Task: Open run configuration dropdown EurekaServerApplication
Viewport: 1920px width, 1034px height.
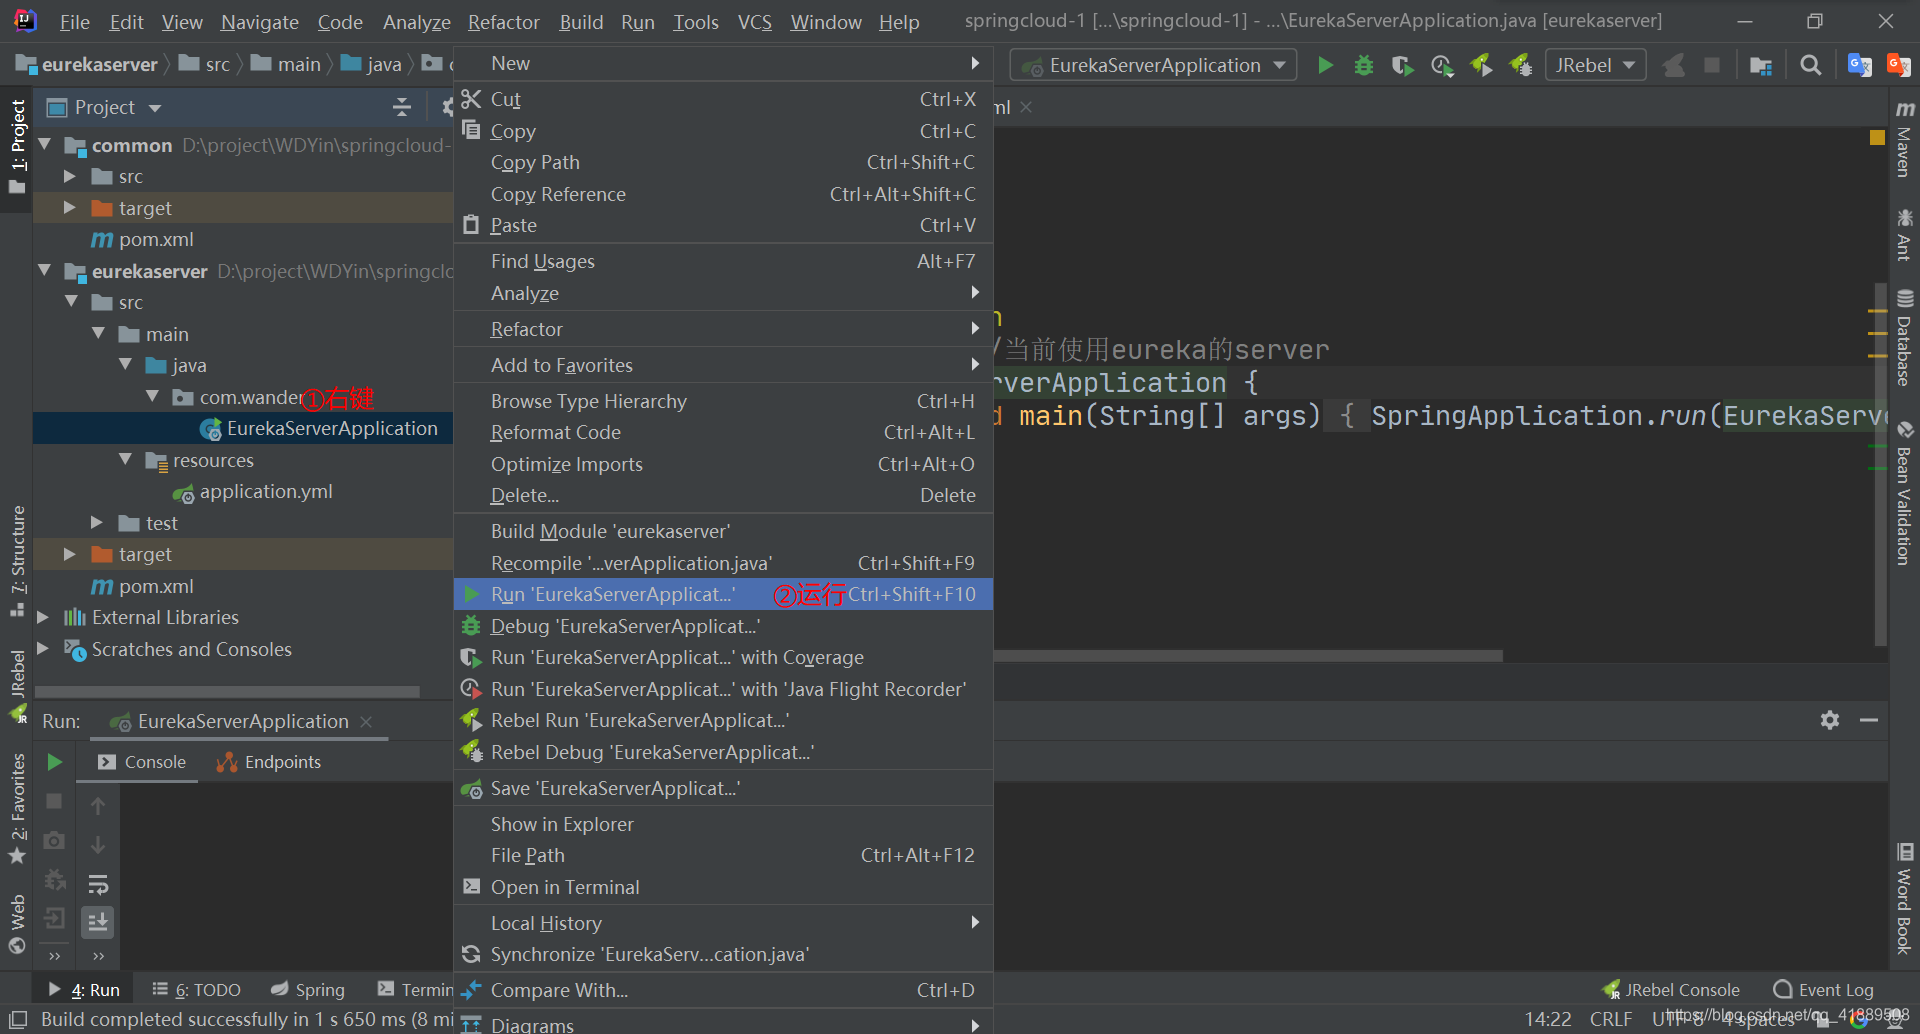Action: coord(1153,65)
